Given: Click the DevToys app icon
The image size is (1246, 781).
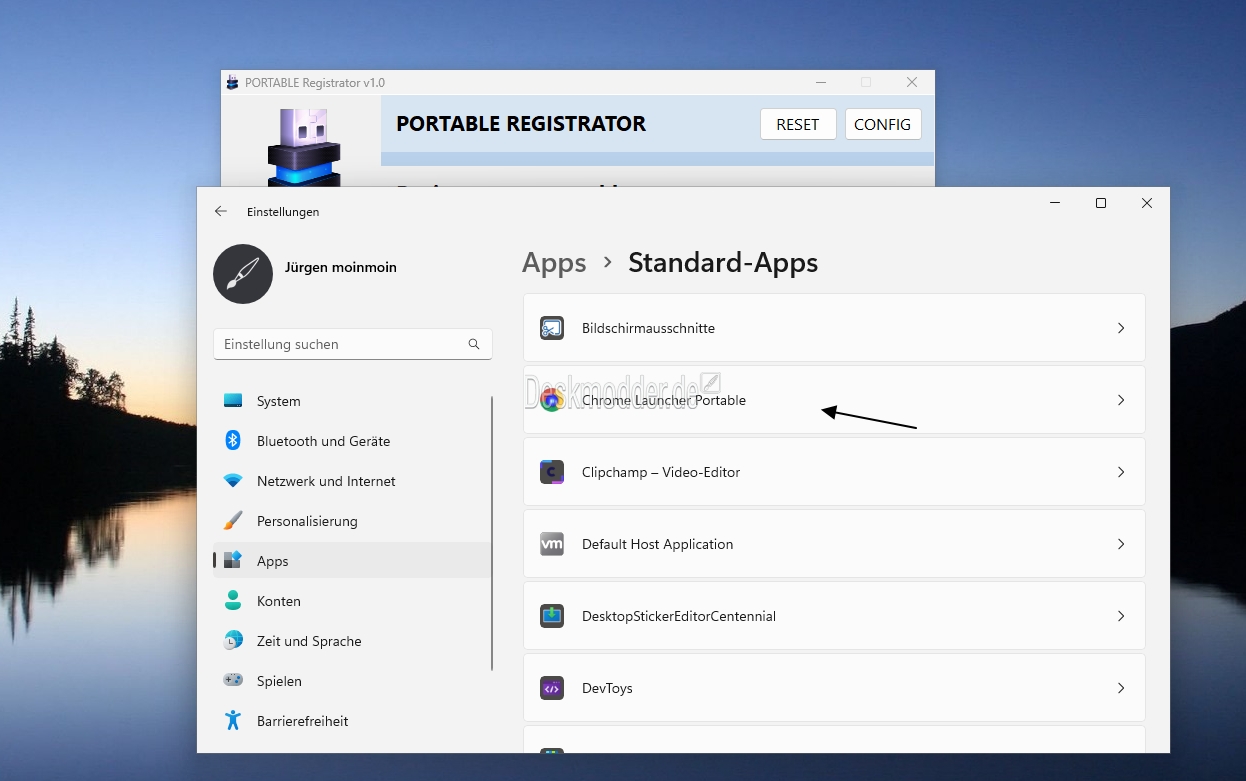Looking at the screenshot, I should [x=552, y=688].
